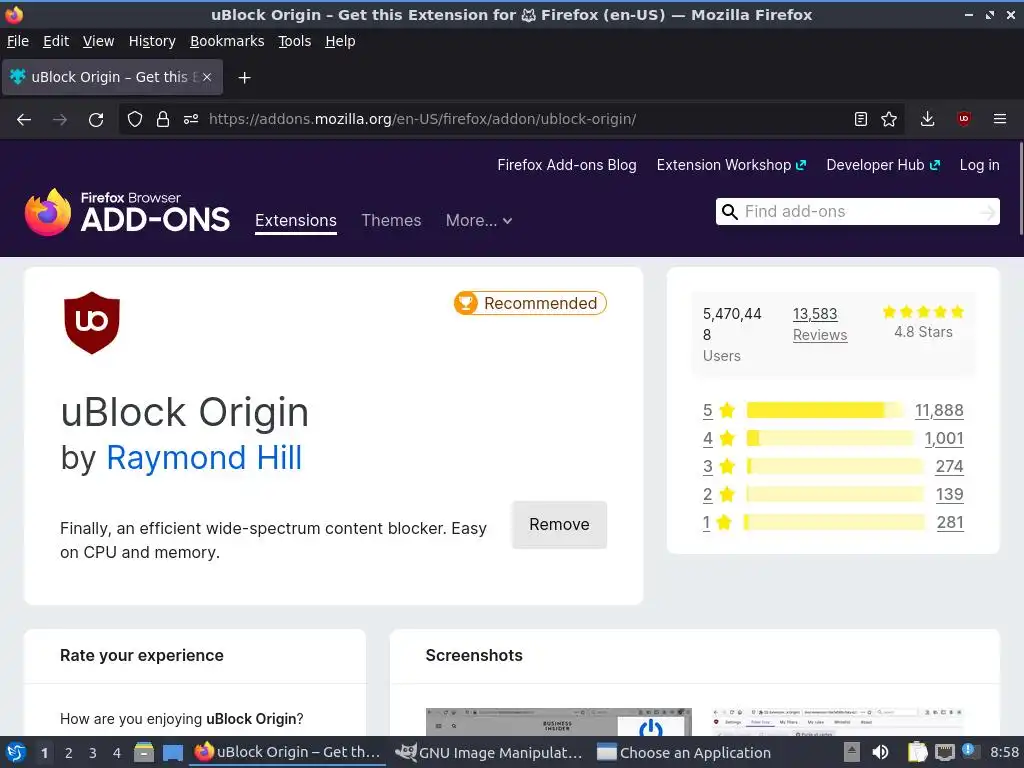Viewport: 1024px width, 768px height.
Task: Click notification icon in system tray
Action: (x=969, y=751)
